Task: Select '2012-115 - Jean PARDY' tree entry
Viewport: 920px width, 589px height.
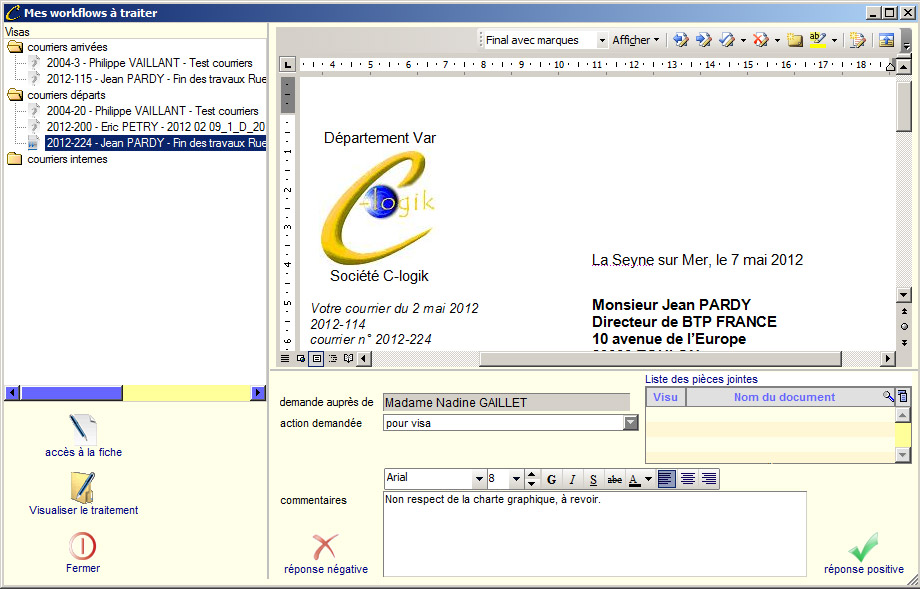Action: coord(155,79)
